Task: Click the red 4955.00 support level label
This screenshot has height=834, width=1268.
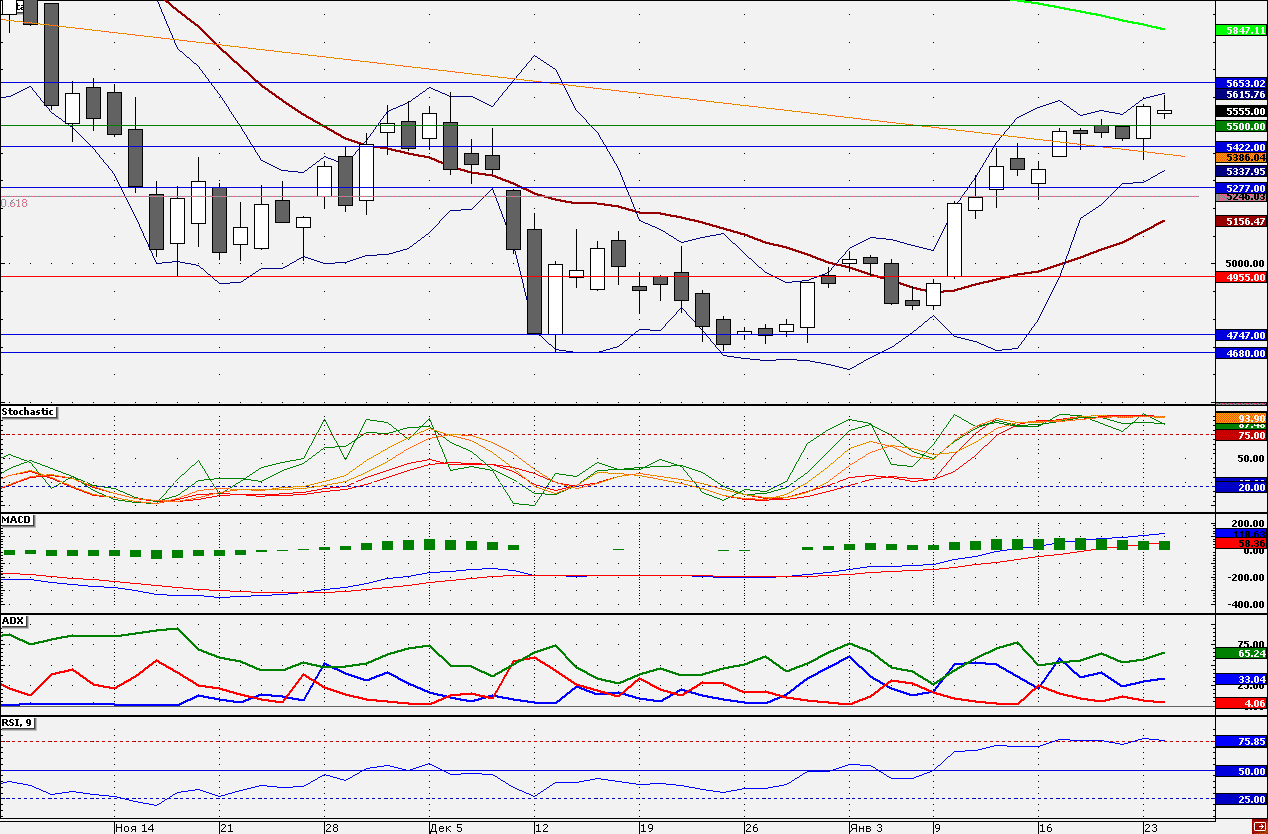Action: click(x=1239, y=277)
